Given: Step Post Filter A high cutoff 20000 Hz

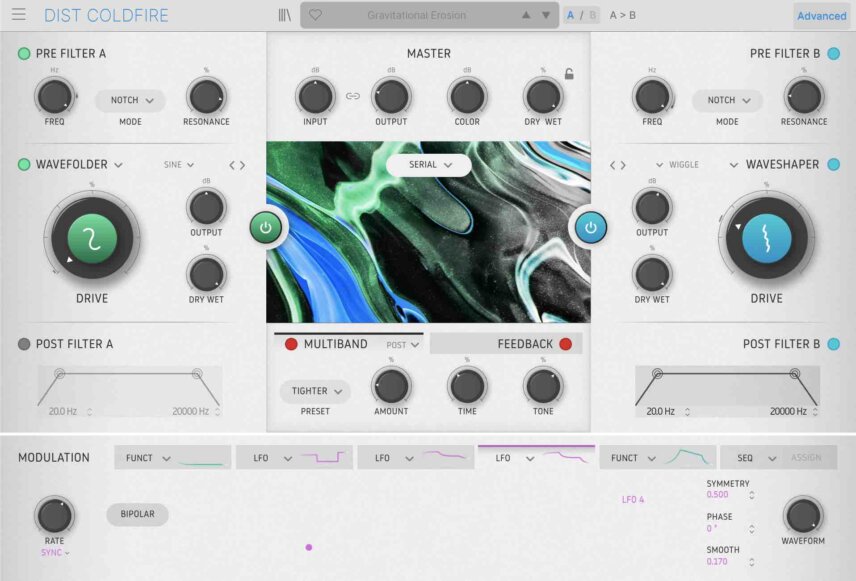Looking at the screenshot, I should point(217,412).
